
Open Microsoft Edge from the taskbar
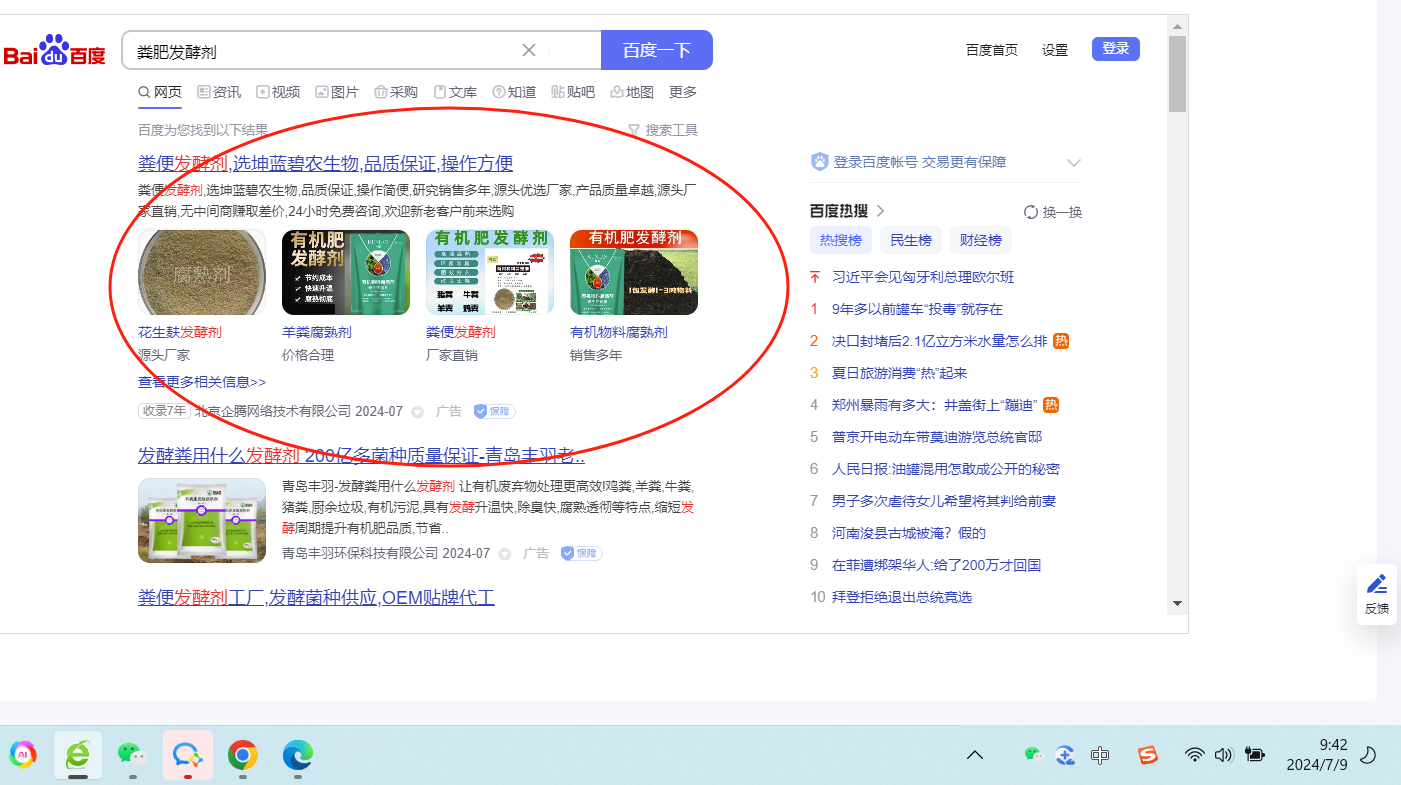pos(297,755)
